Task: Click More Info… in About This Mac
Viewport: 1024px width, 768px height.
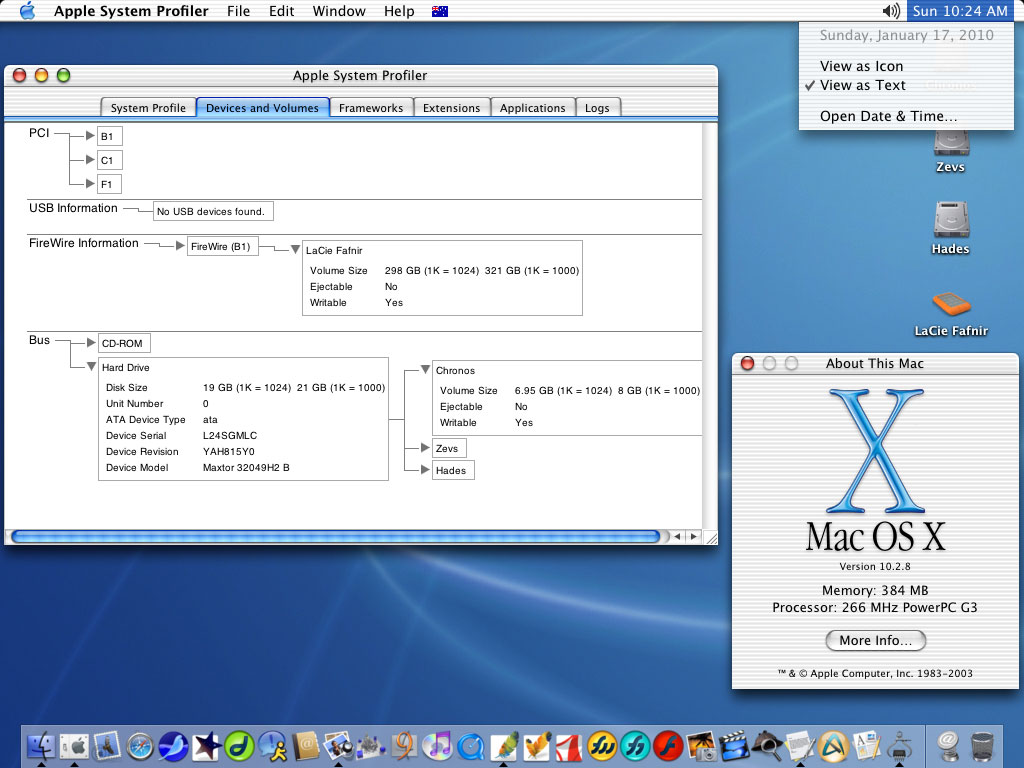Action: pos(875,640)
